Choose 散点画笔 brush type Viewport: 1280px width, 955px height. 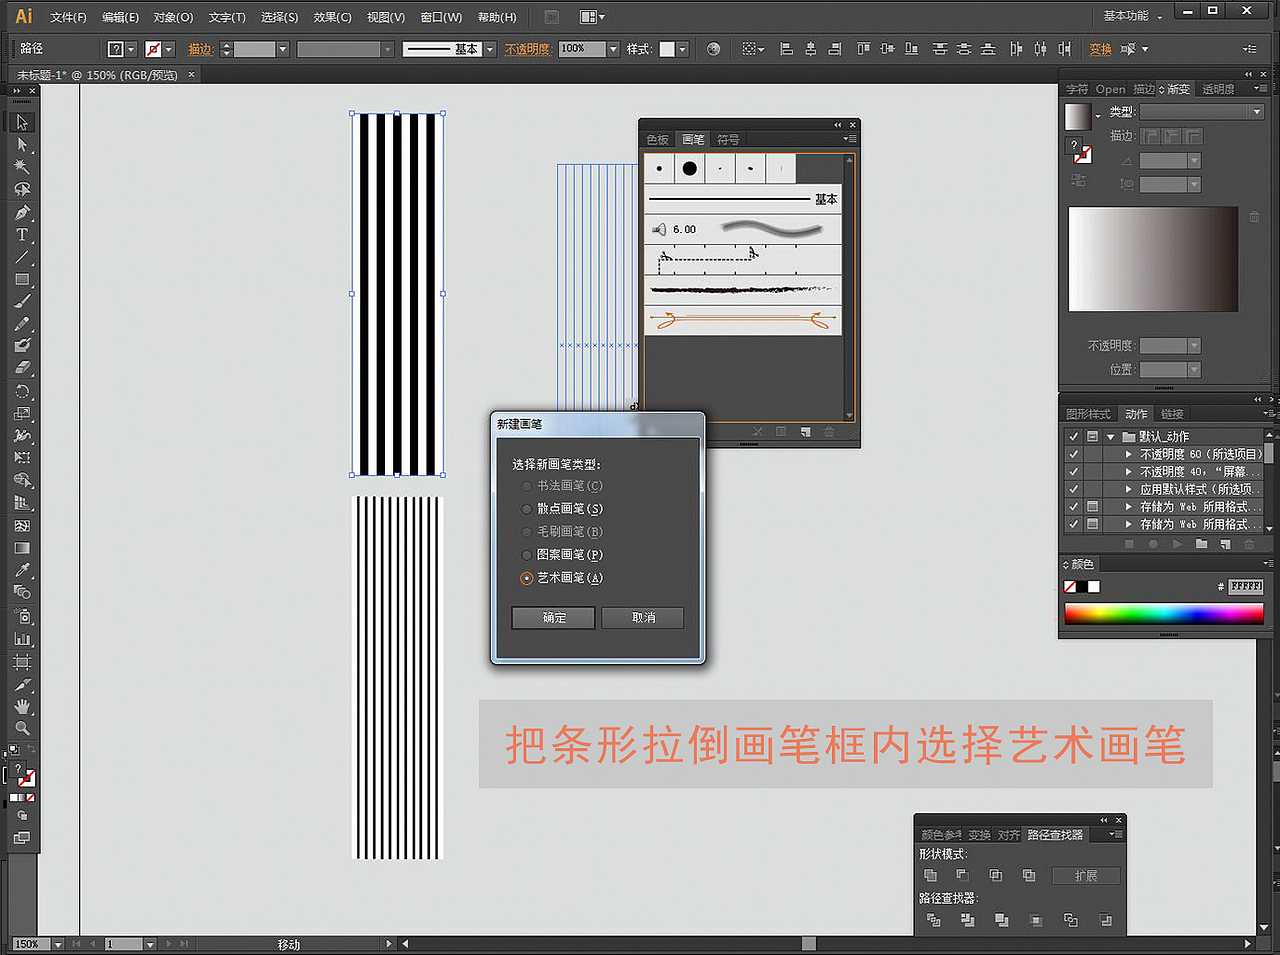tap(527, 508)
